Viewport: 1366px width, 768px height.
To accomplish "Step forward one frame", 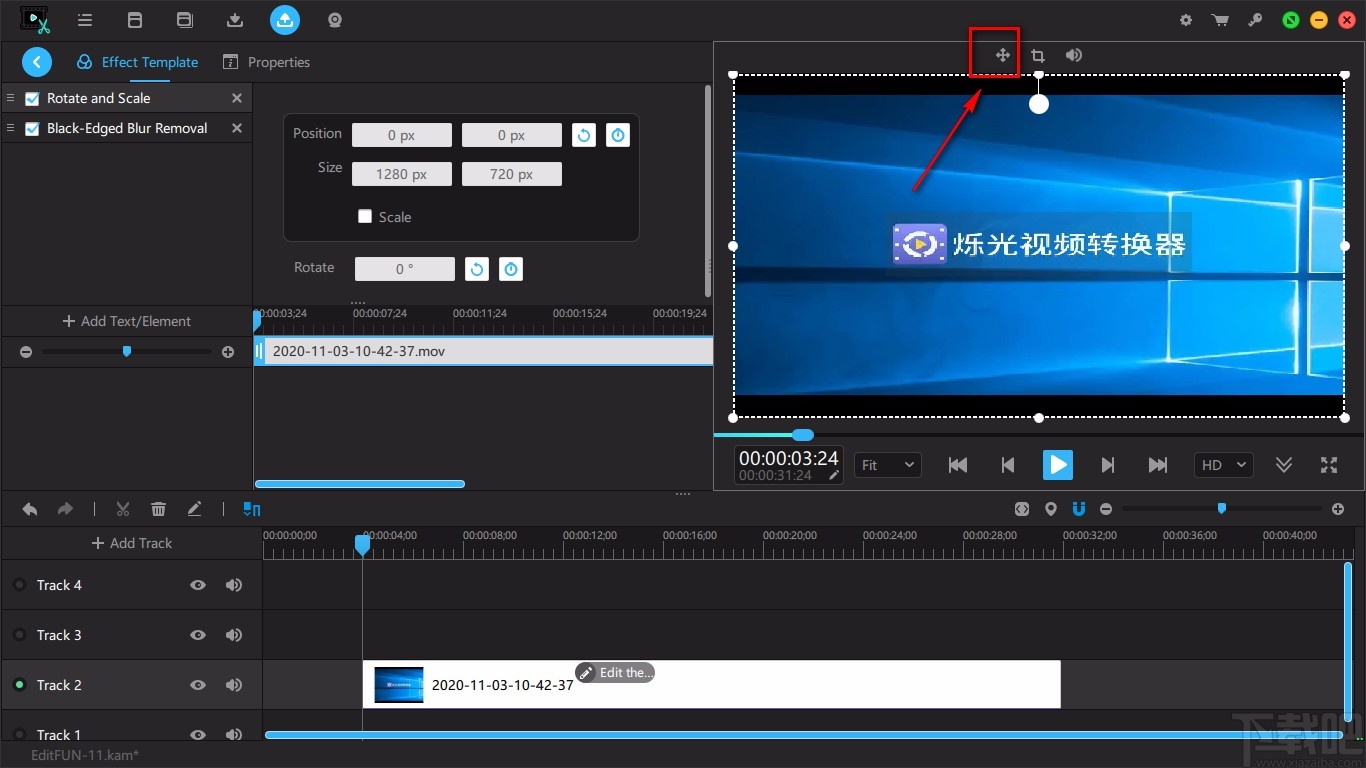I will pyautogui.click(x=1107, y=465).
